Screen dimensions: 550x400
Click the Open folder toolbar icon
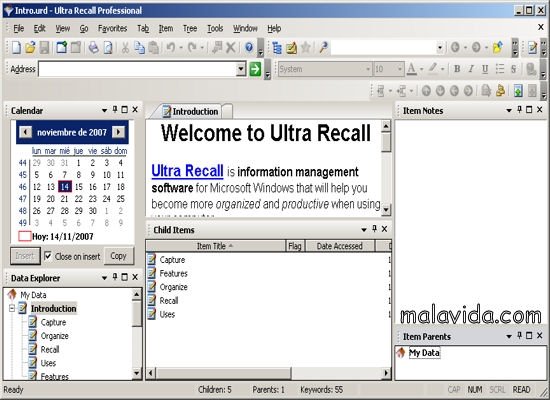[31, 47]
